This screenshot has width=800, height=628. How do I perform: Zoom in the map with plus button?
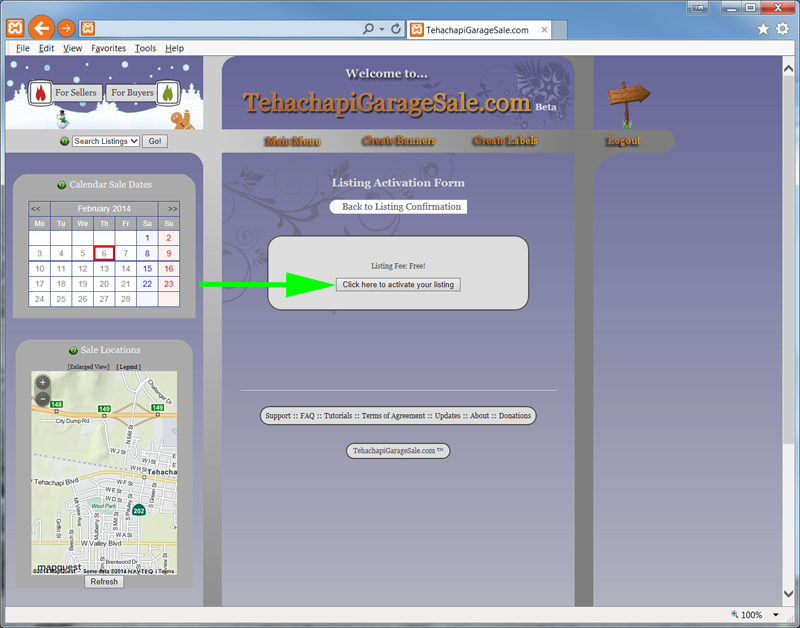point(43,382)
